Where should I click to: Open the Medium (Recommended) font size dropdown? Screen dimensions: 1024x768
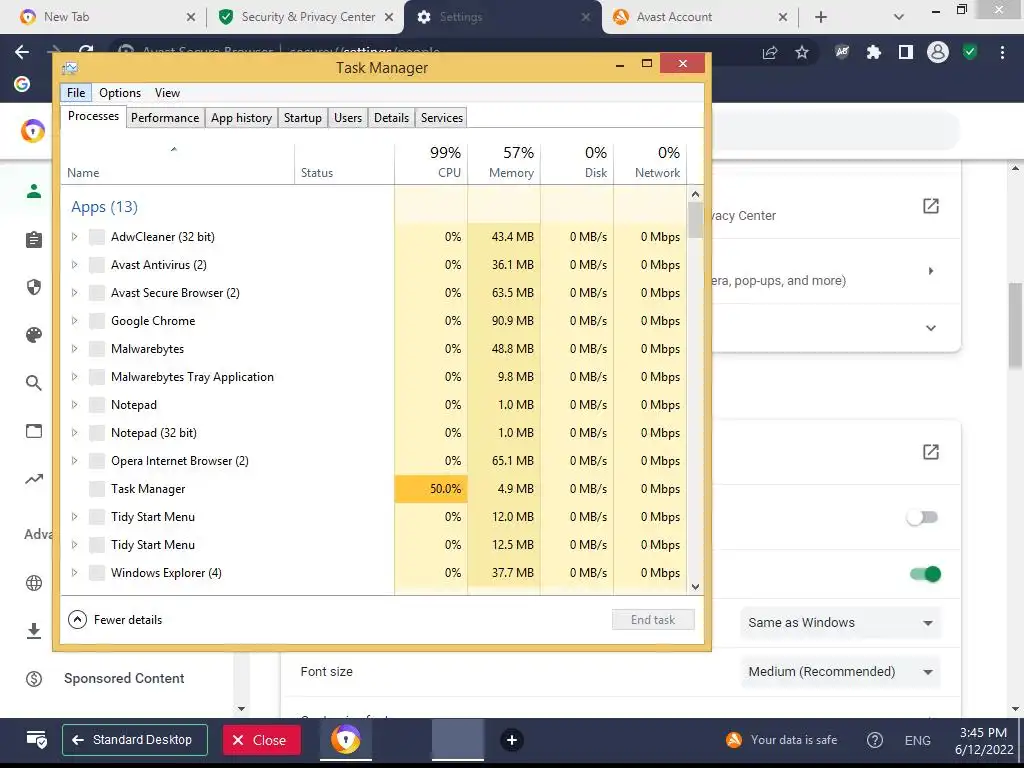(840, 672)
